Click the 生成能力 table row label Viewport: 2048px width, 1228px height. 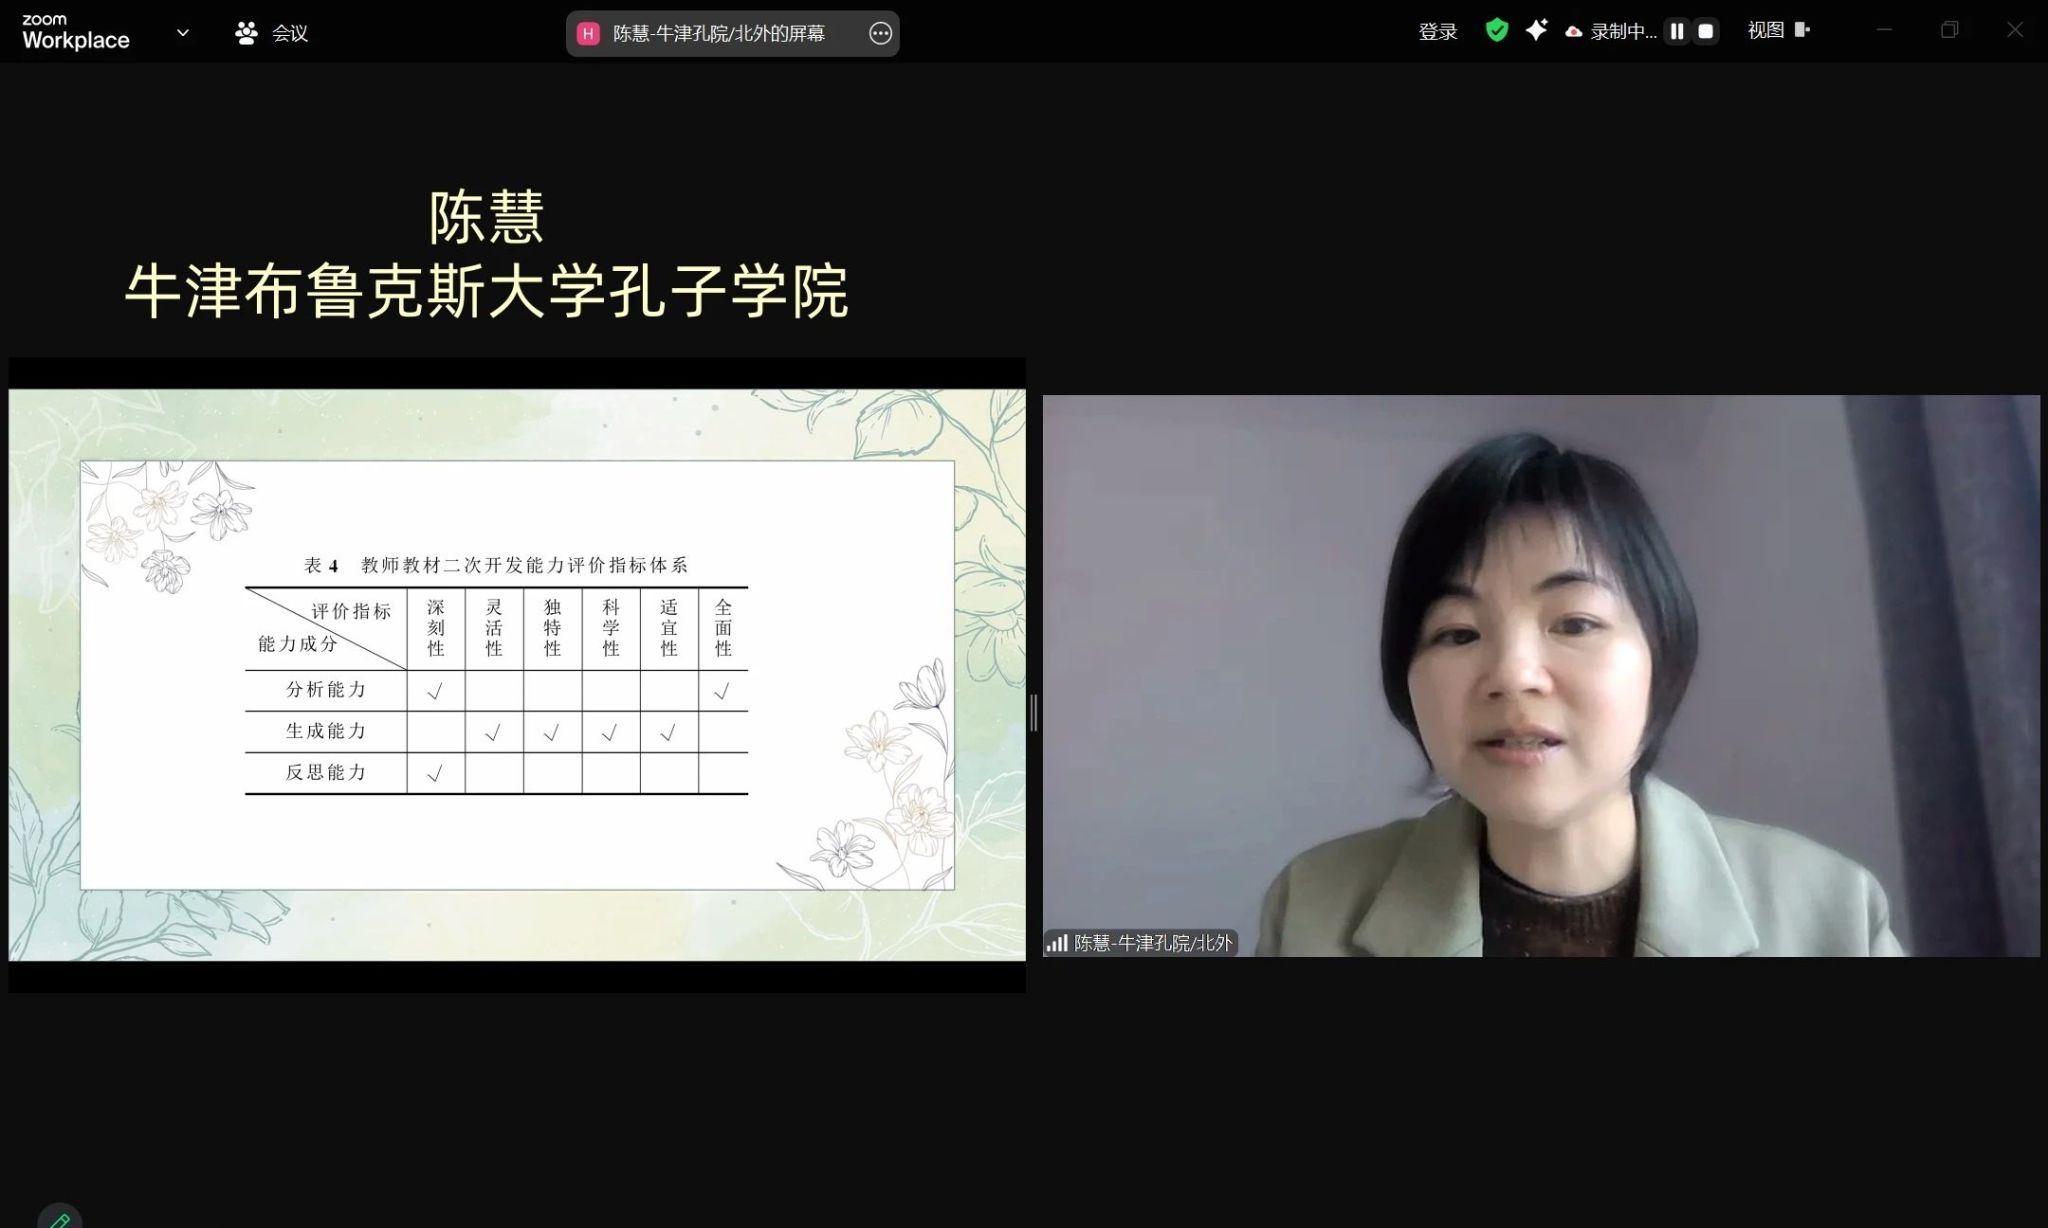pyautogui.click(x=326, y=731)
